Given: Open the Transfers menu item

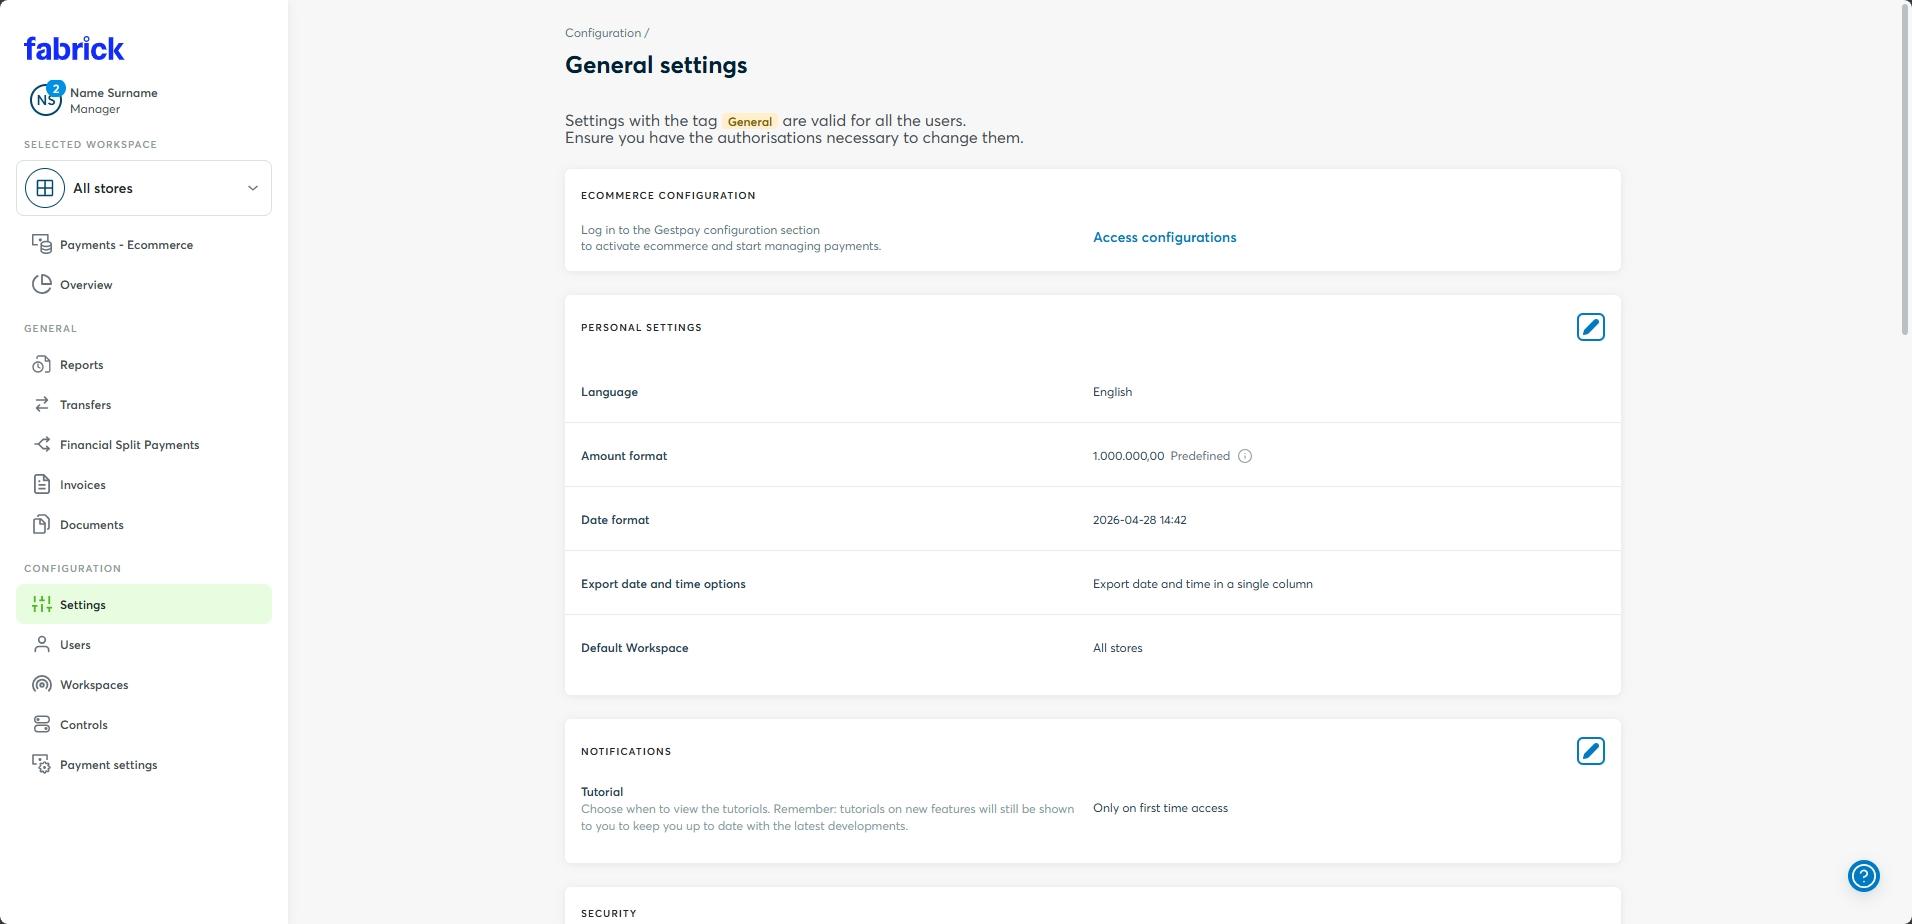Looking at the screenshot, I should point(144,404).
